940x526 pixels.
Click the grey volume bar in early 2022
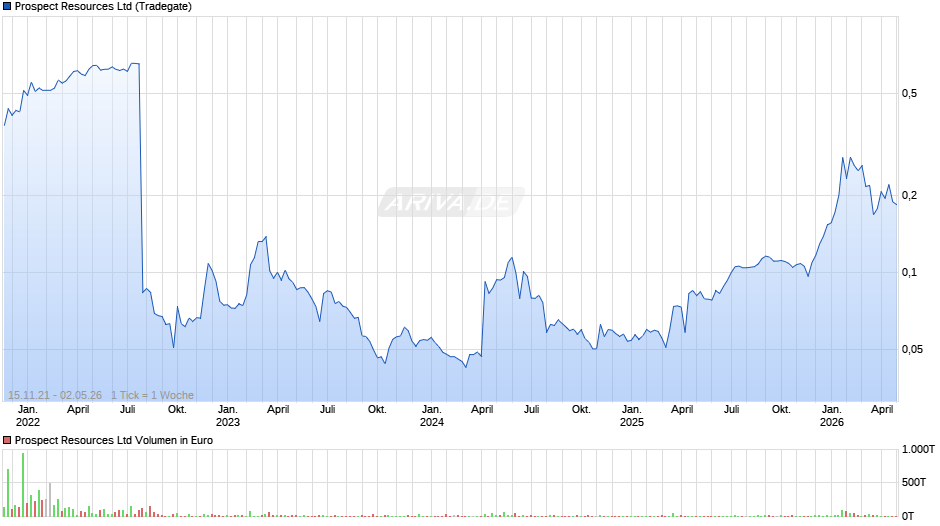[50, 500]
